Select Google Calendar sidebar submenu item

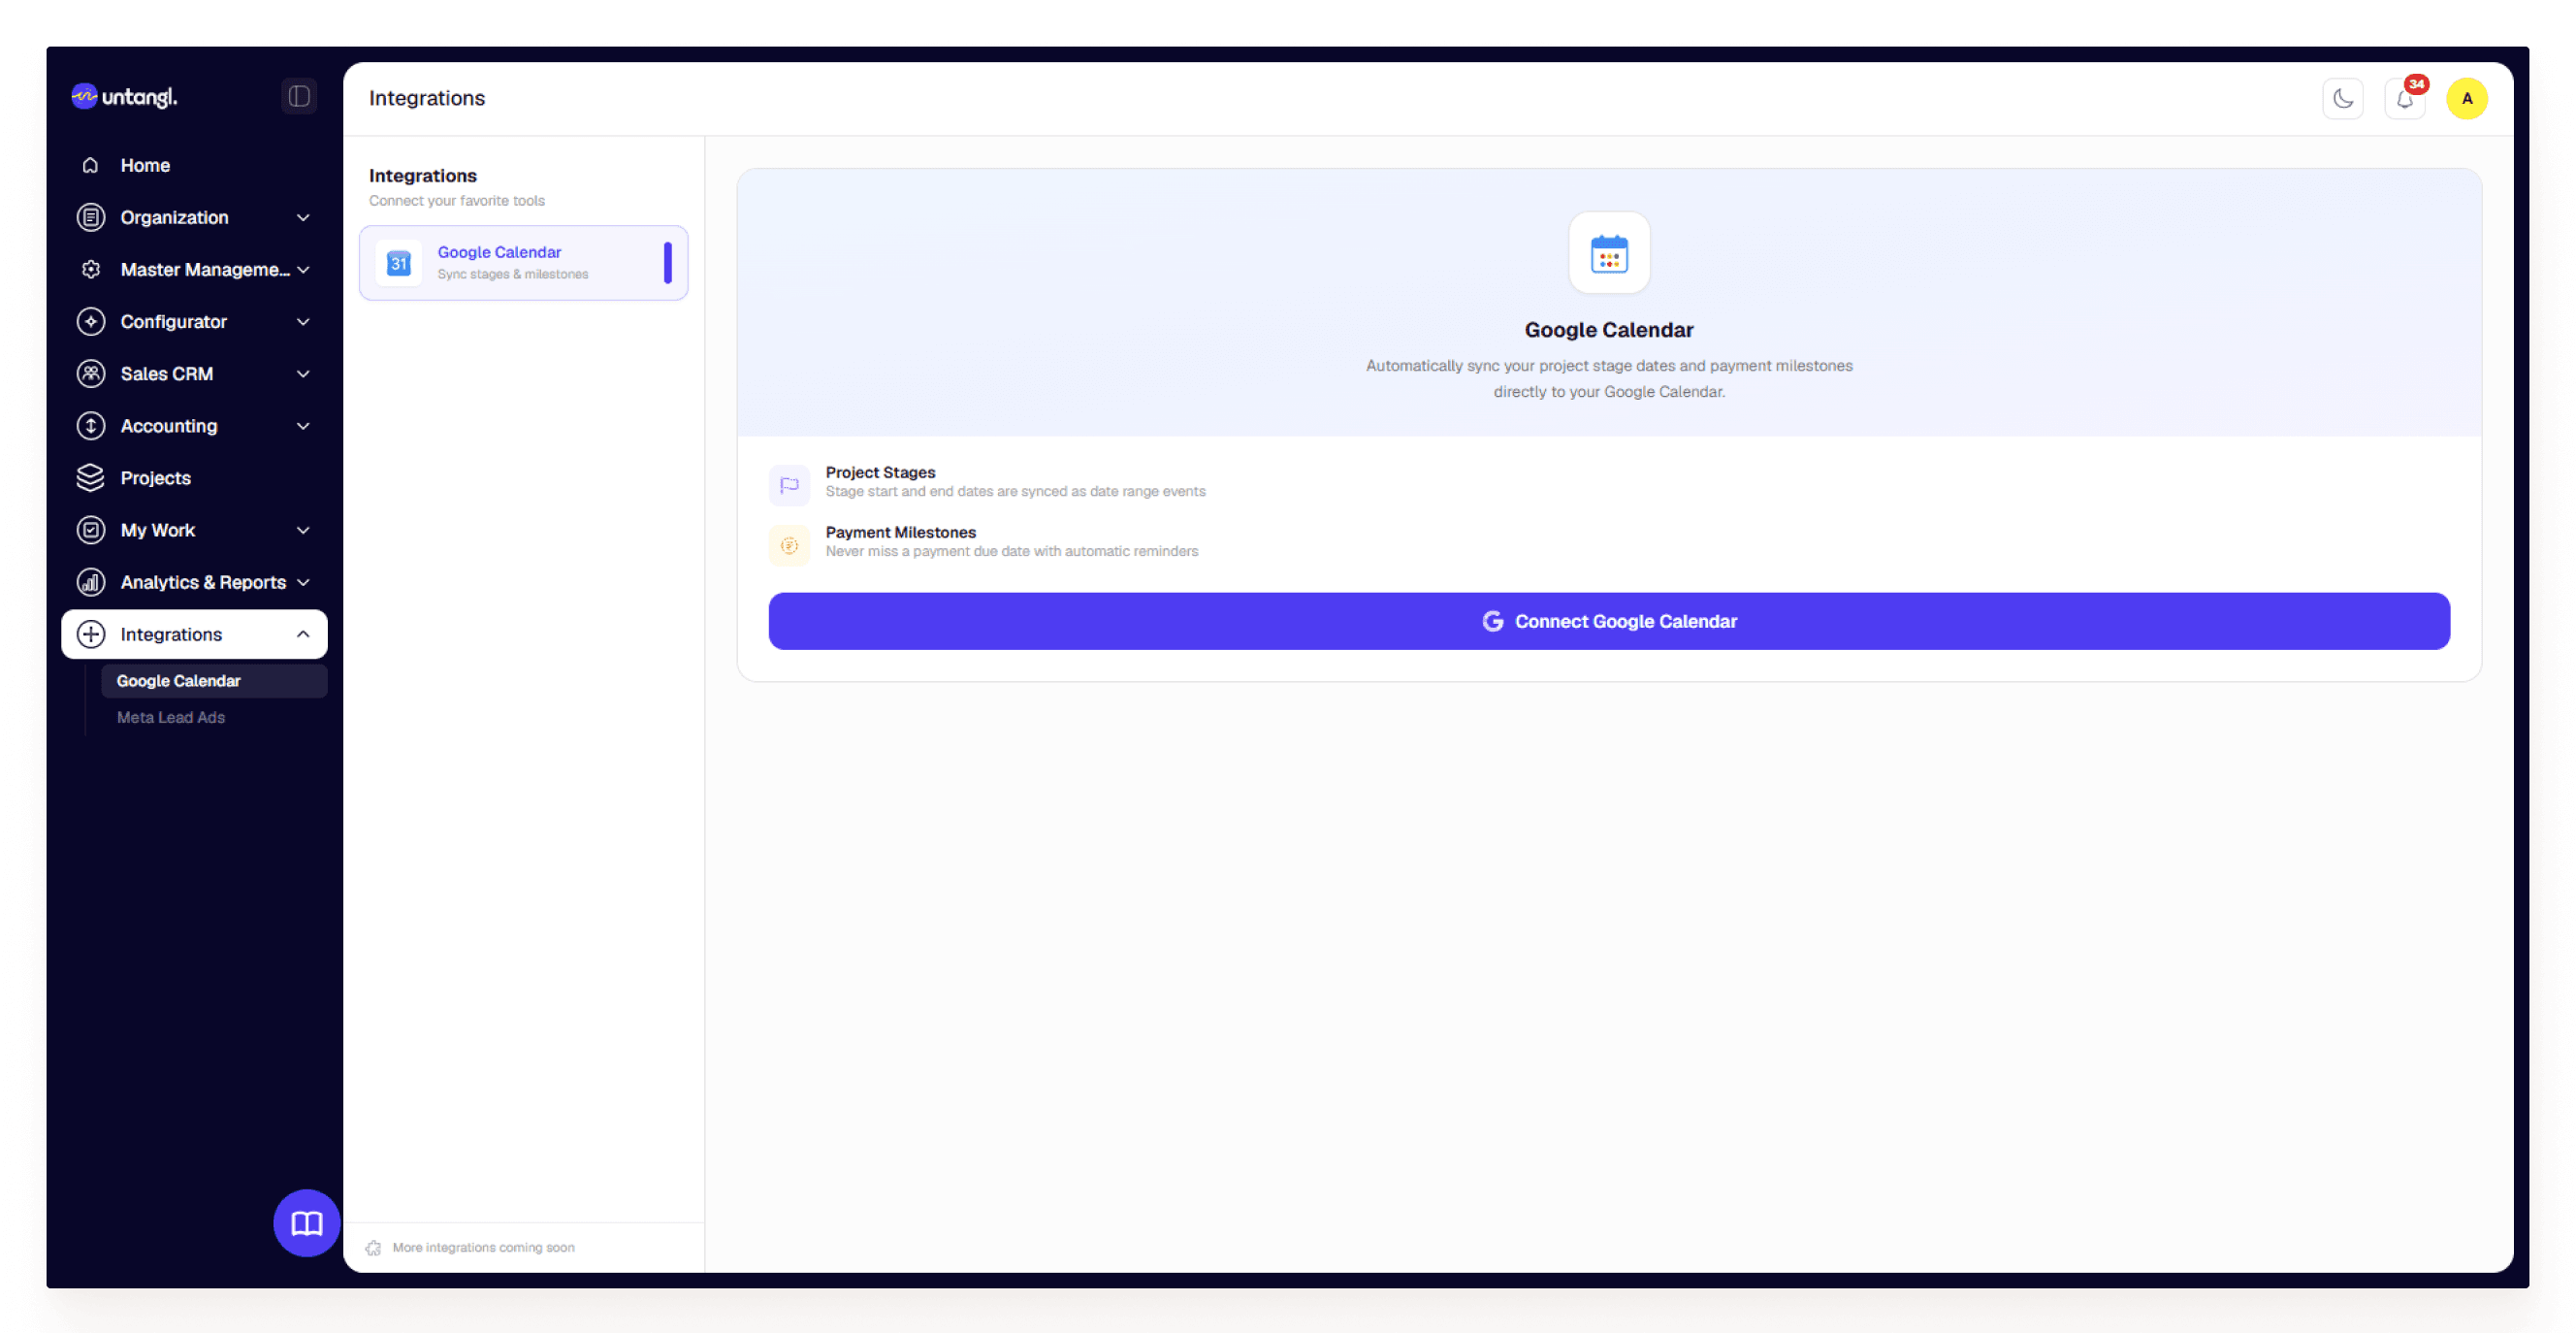[x=214, y=680]
